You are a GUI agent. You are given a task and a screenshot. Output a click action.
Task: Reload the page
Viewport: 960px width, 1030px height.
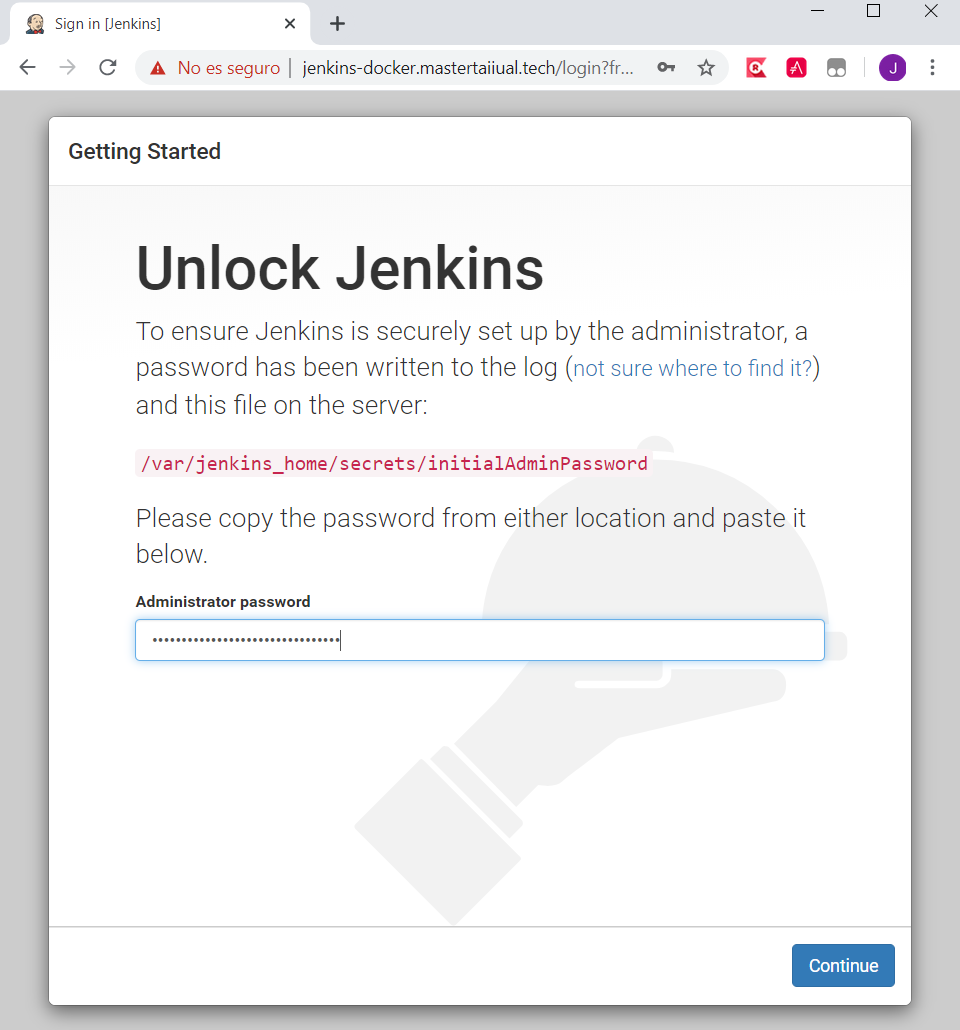click(x=108, y=68)
